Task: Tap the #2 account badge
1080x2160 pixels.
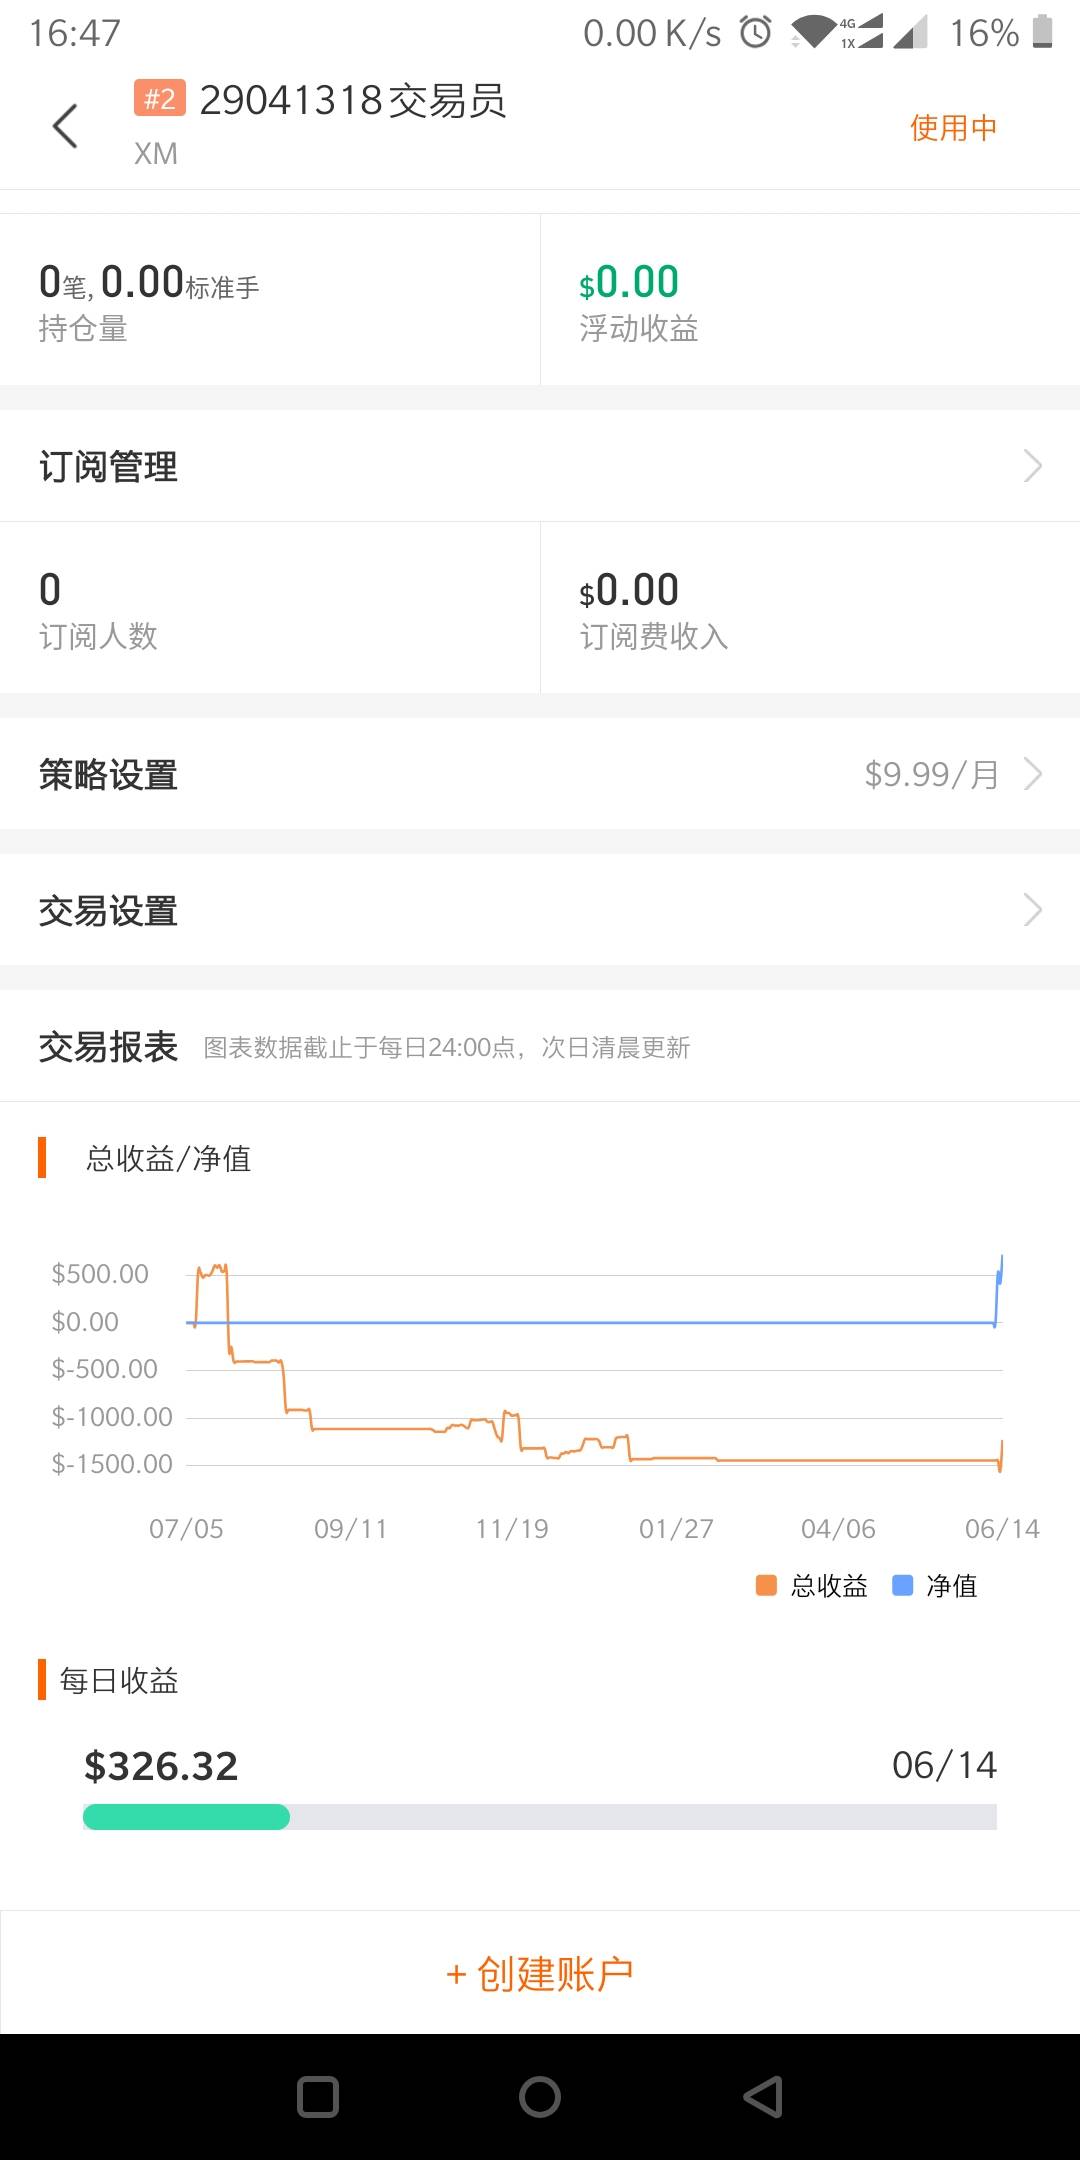Action: (160, 99)
